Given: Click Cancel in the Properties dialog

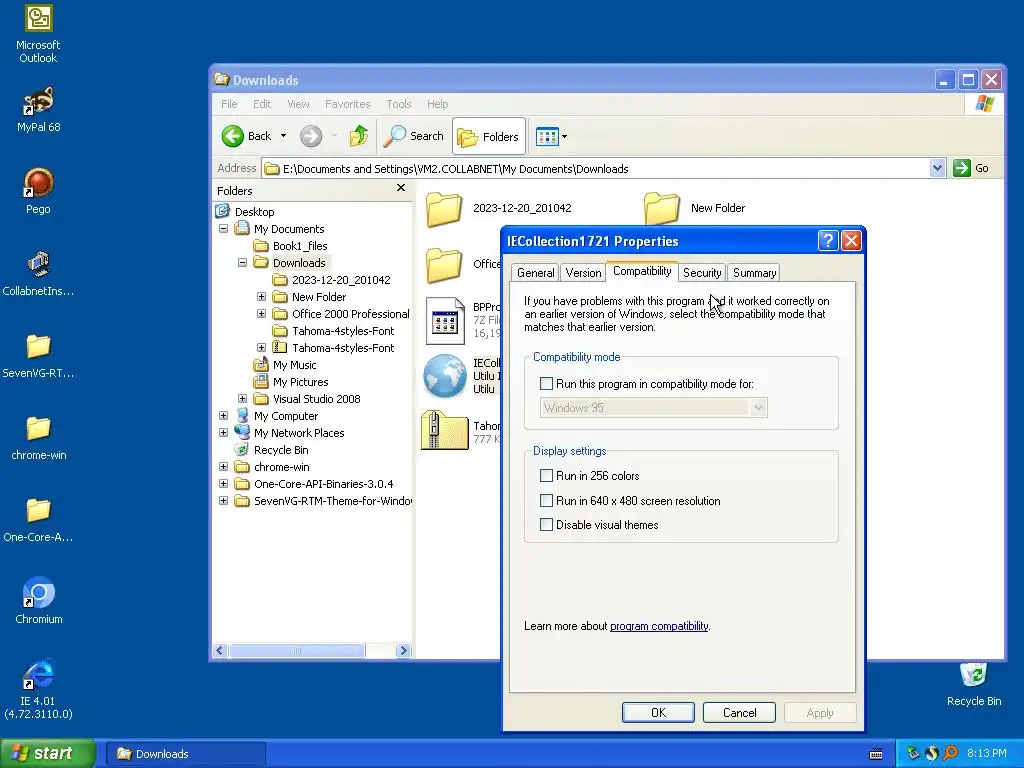Looking at the screenshot, I should [739, 712].
